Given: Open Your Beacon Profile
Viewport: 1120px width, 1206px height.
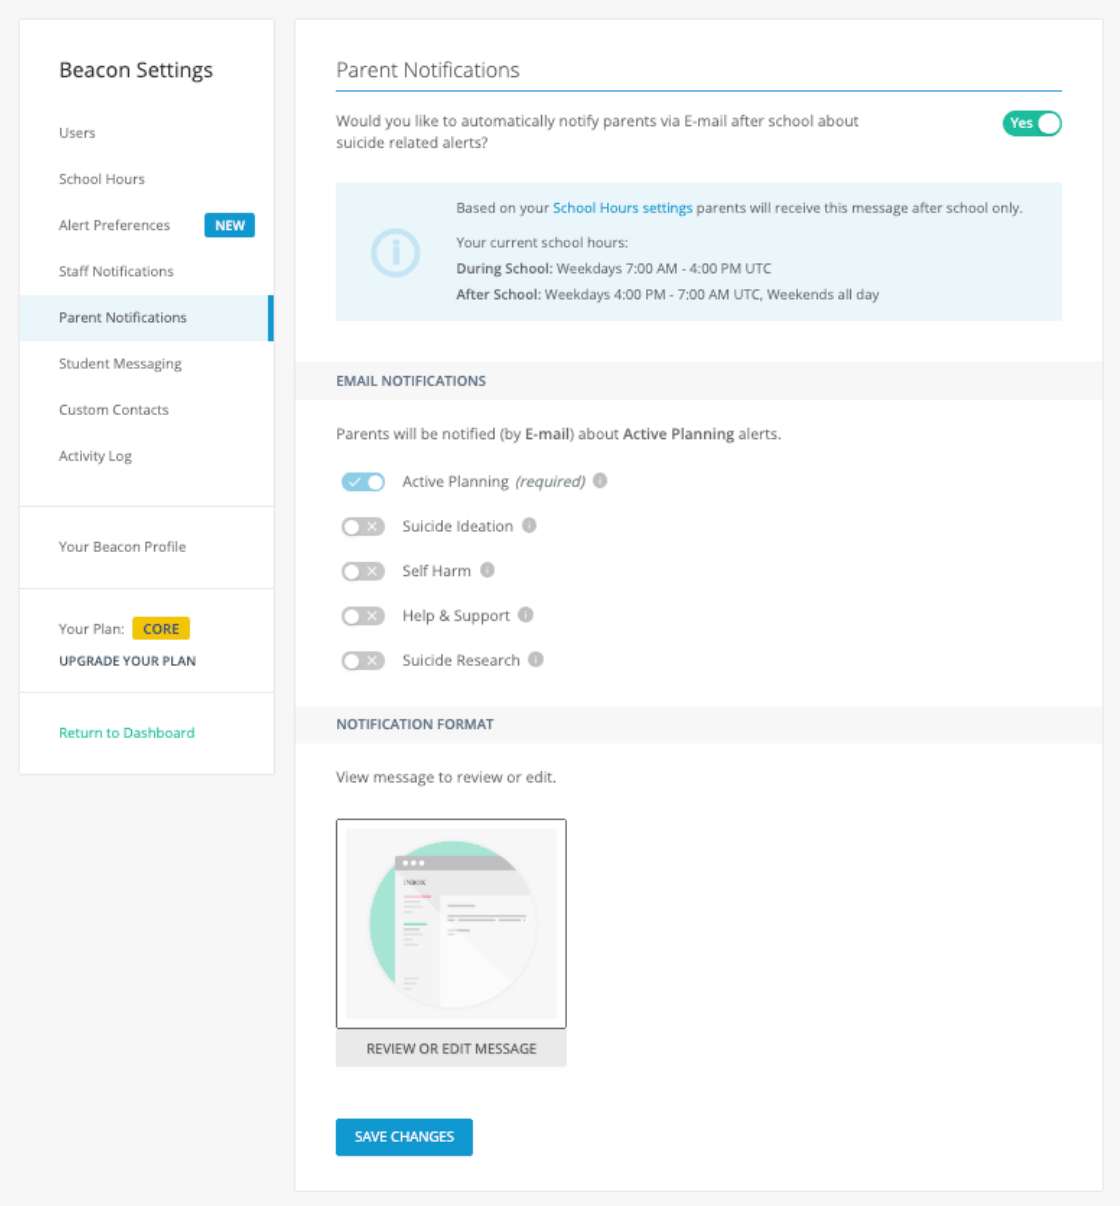Looking at the screenshot, I should click(122, 547).
